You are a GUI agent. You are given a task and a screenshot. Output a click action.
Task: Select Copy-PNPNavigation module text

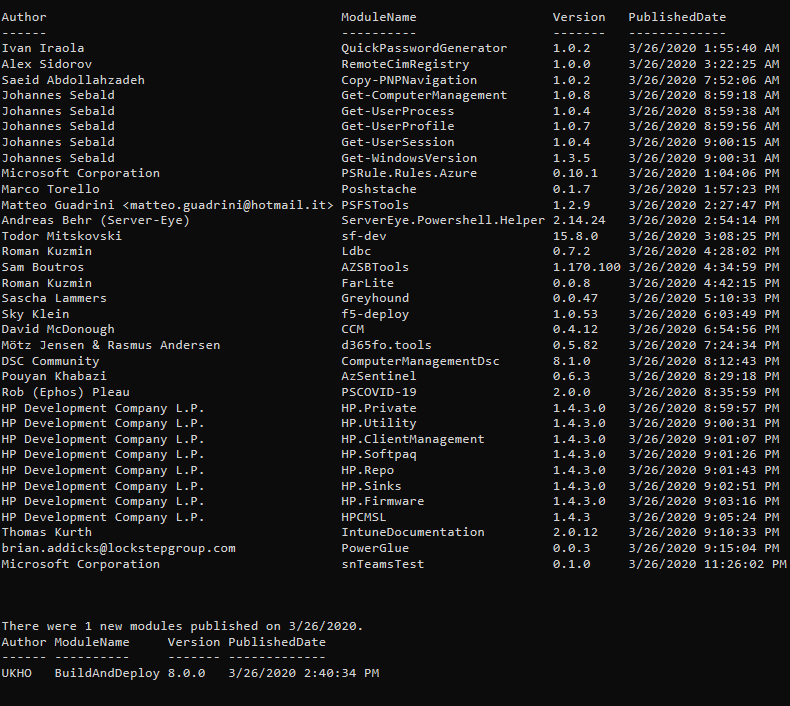[x=409, y=80]
